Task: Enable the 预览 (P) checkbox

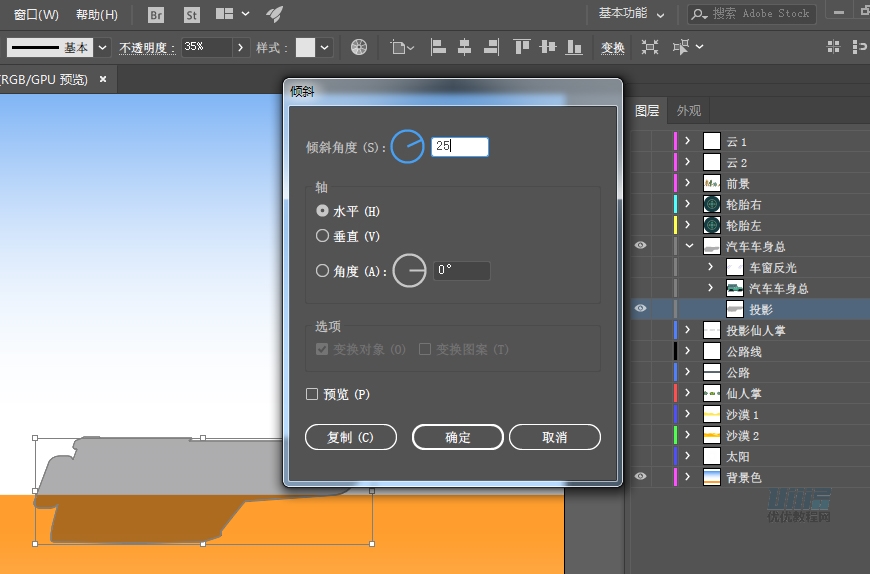Action: click(312, 394)
